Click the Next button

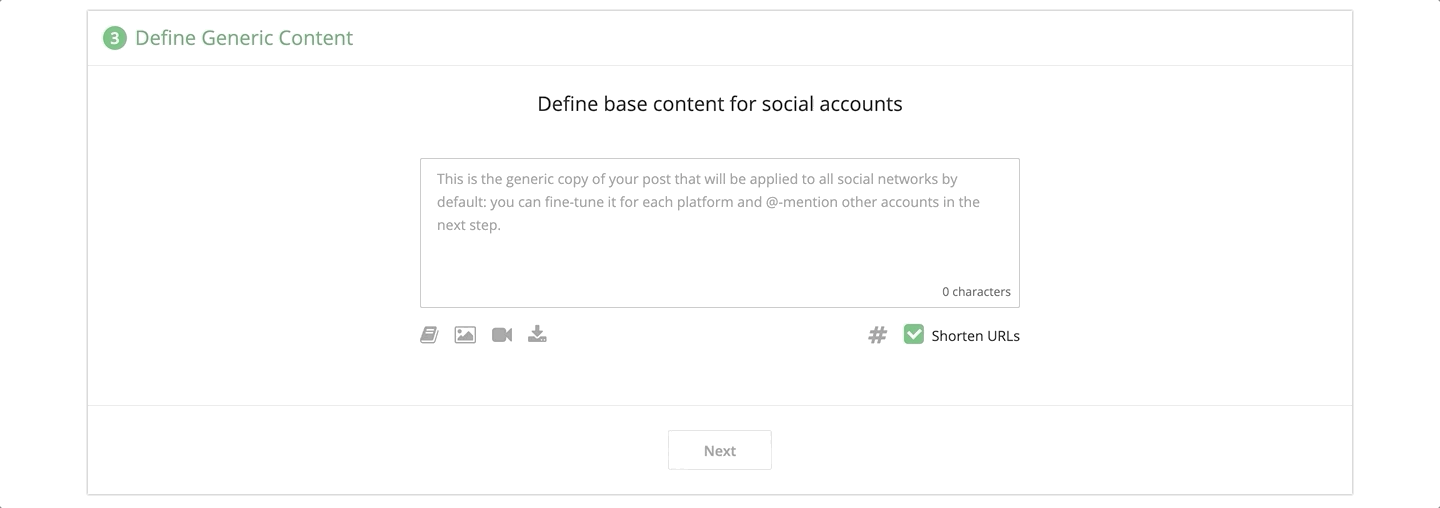point(720,450)
